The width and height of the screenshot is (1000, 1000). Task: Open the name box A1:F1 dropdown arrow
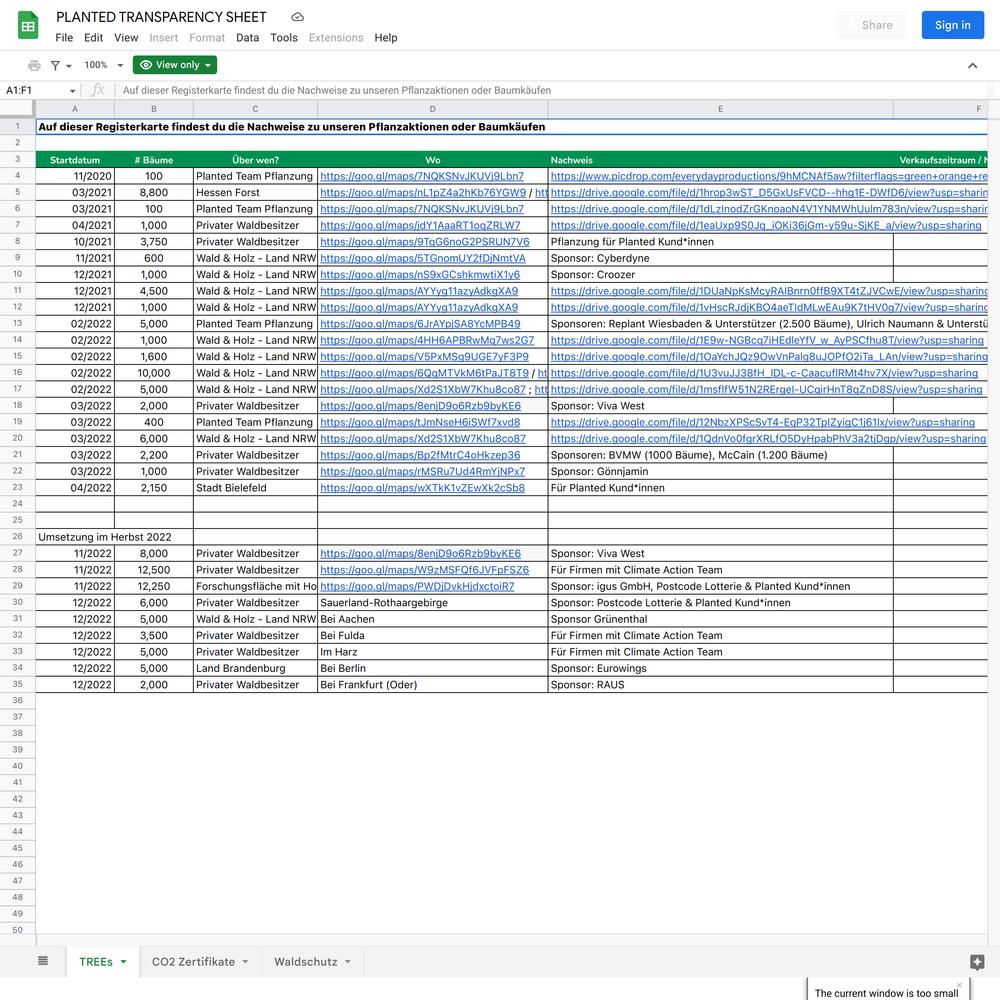pos(72,91)
